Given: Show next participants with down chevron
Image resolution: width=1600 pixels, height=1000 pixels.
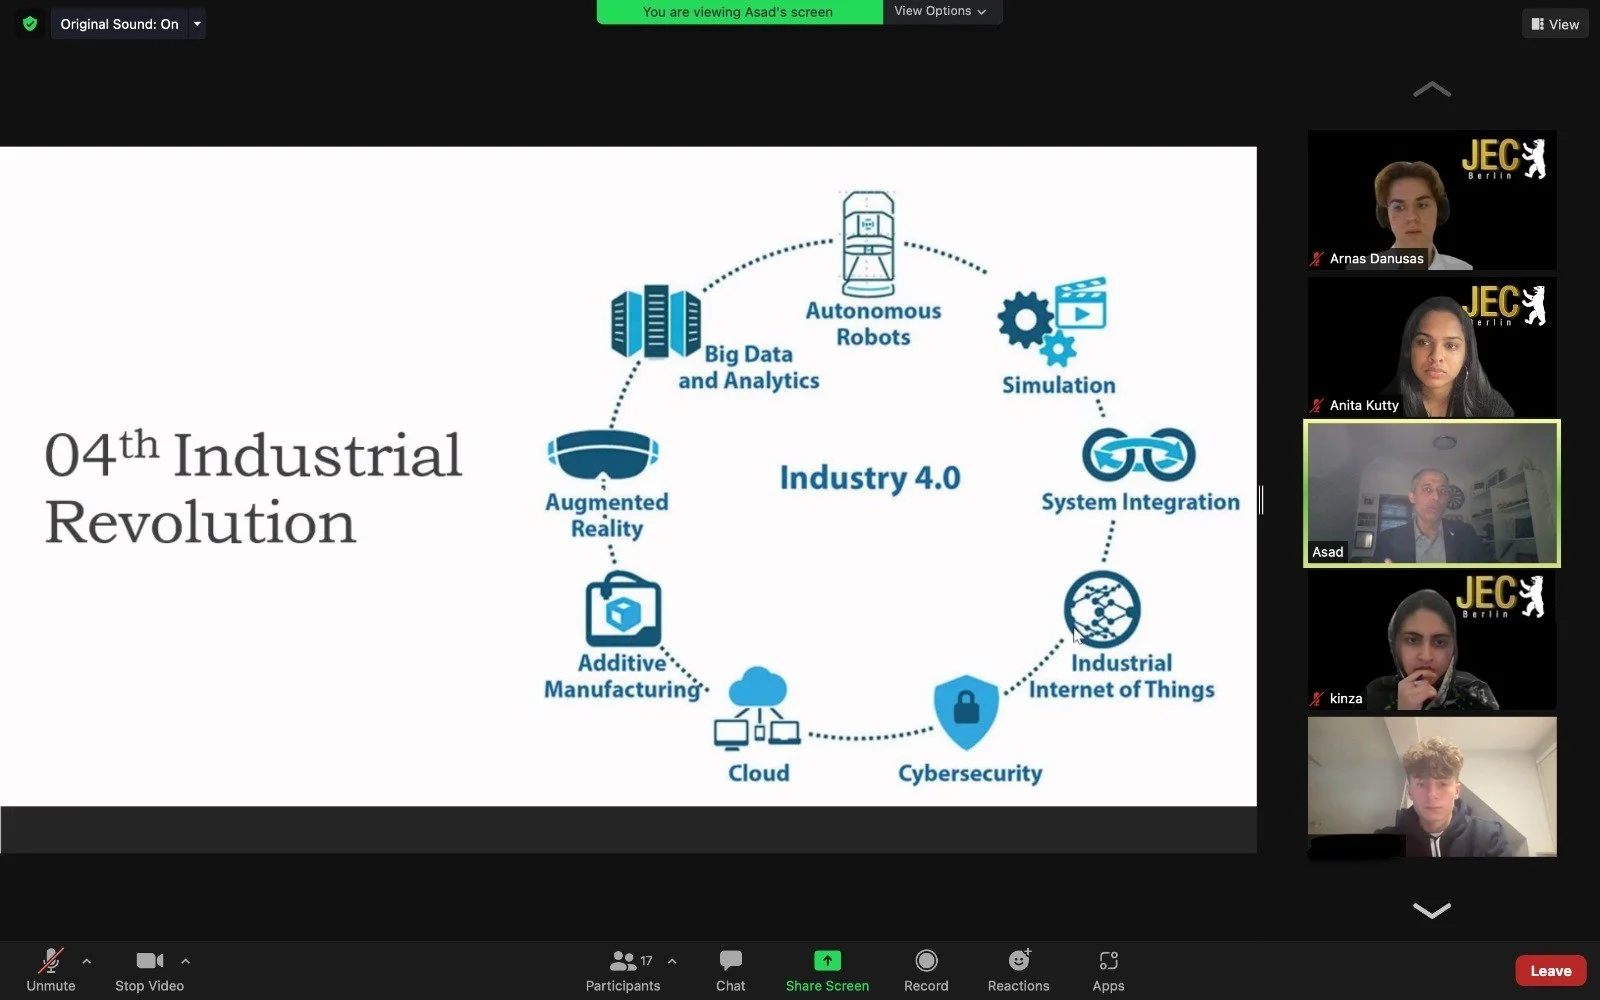Looking at the screenshot, I should [1431, 910].
